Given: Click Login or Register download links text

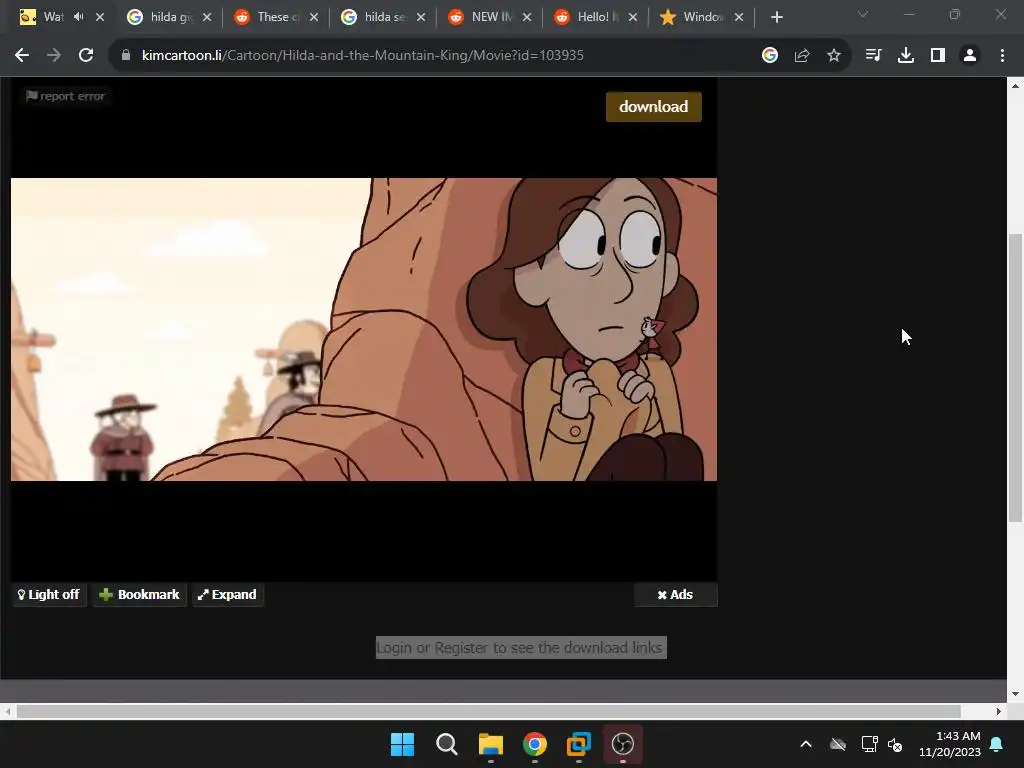Looking at the screenshot, I should (x=520, y=647).
